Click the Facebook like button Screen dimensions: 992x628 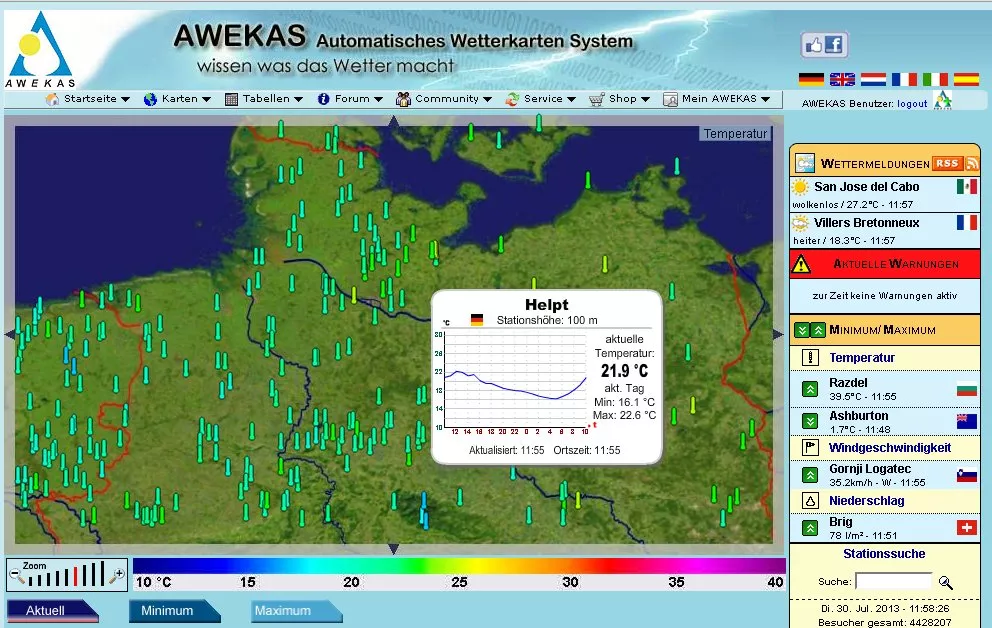(824, 45)
